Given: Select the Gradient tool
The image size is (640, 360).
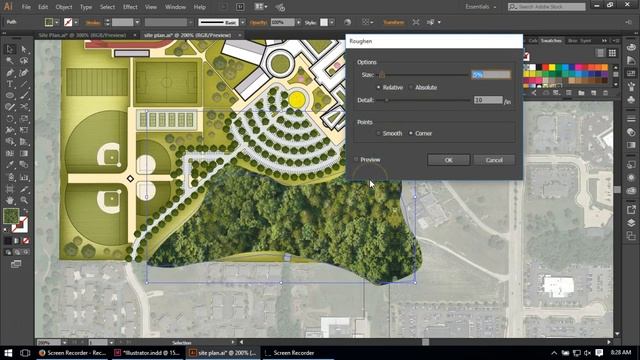Looking at the screenshot, I should (24, 153).
